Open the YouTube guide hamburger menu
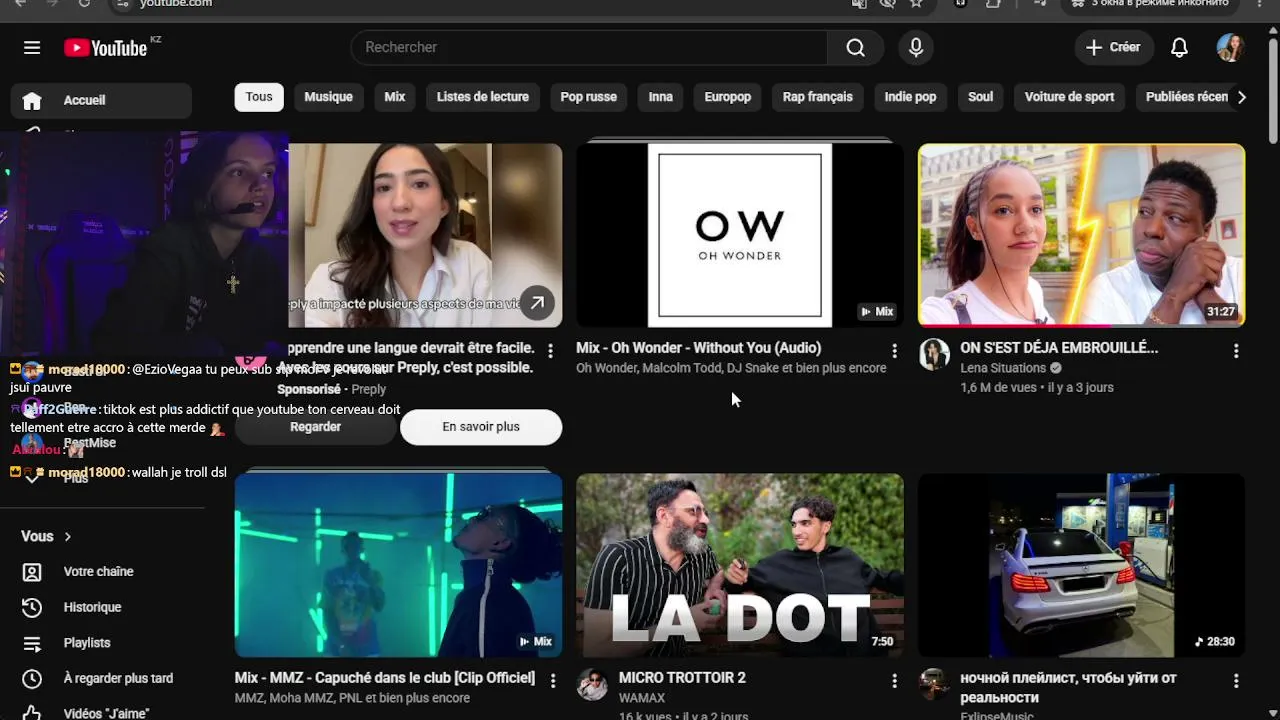The image size is (1280, 720). point(32,47)
